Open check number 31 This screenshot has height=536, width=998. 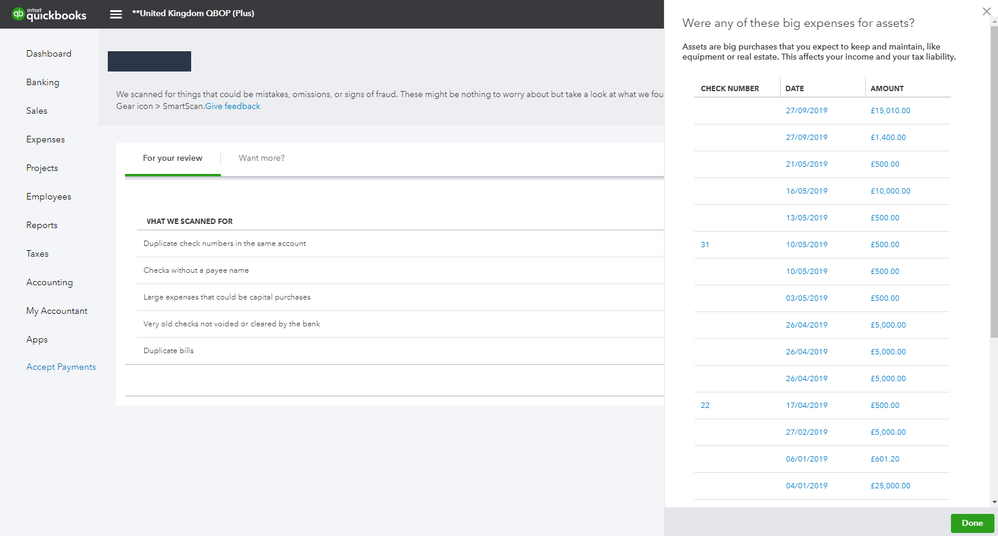(705, 244)
